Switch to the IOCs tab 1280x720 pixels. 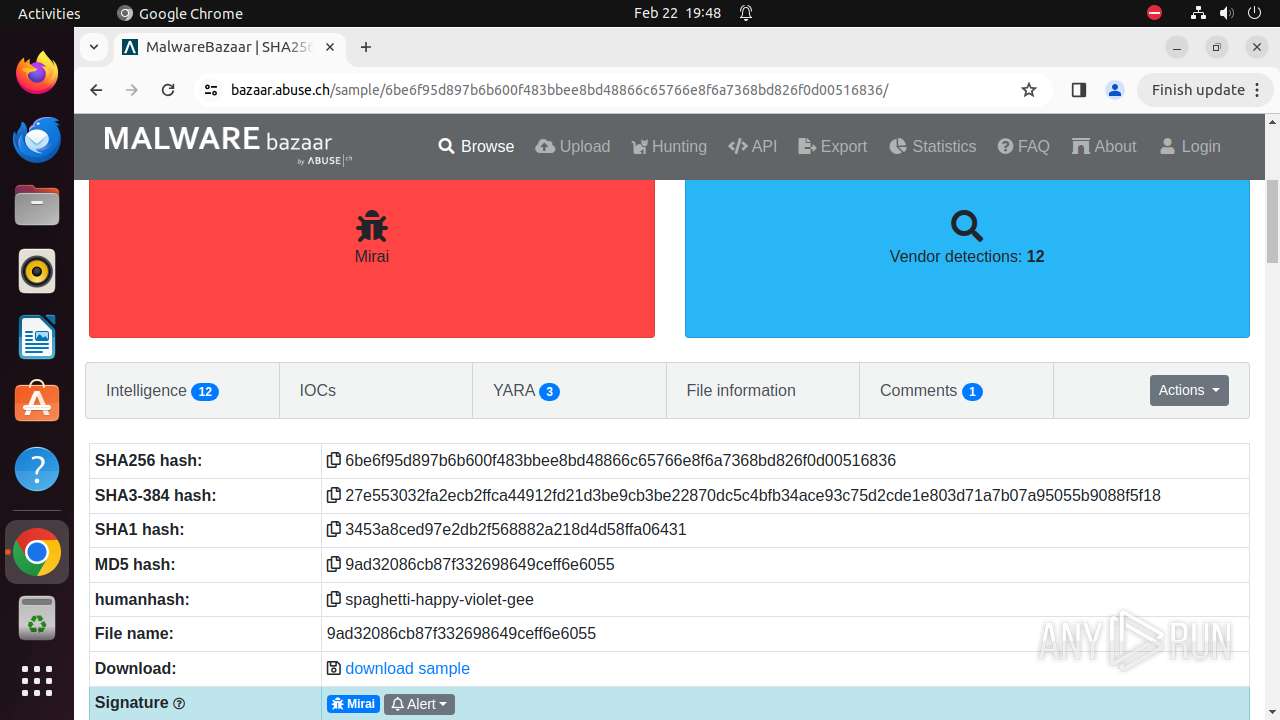click(x=376, y=391)
